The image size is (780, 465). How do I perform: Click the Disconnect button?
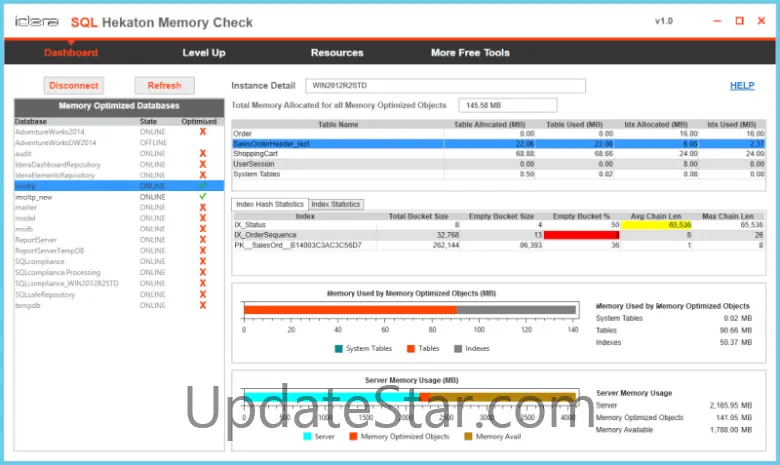(74, 86)
